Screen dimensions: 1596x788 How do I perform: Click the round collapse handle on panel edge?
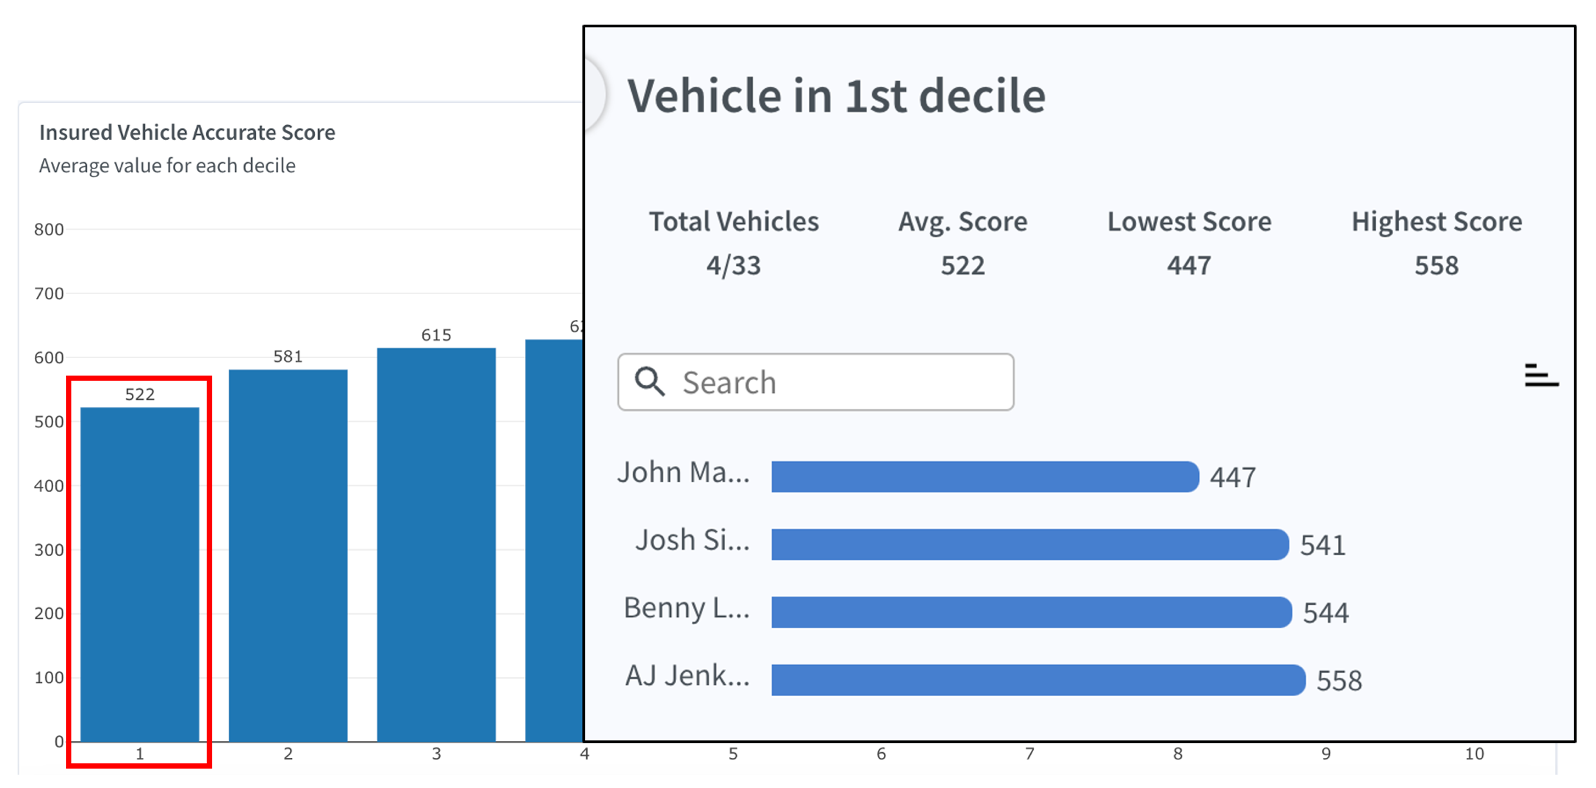coord(596,95)
